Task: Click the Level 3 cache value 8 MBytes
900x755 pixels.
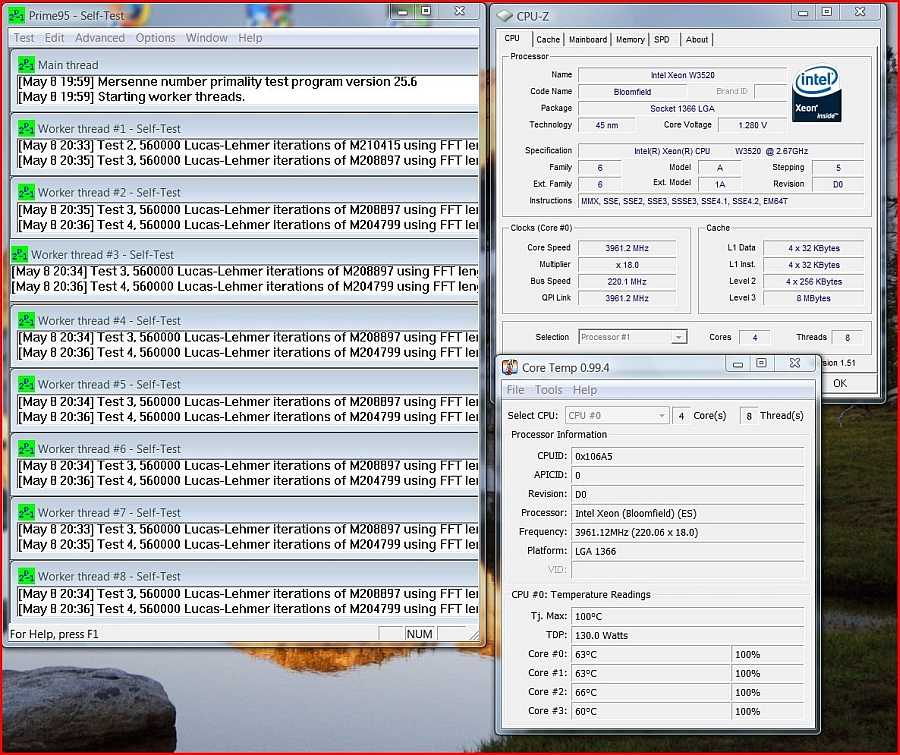Action: [813, 298]
